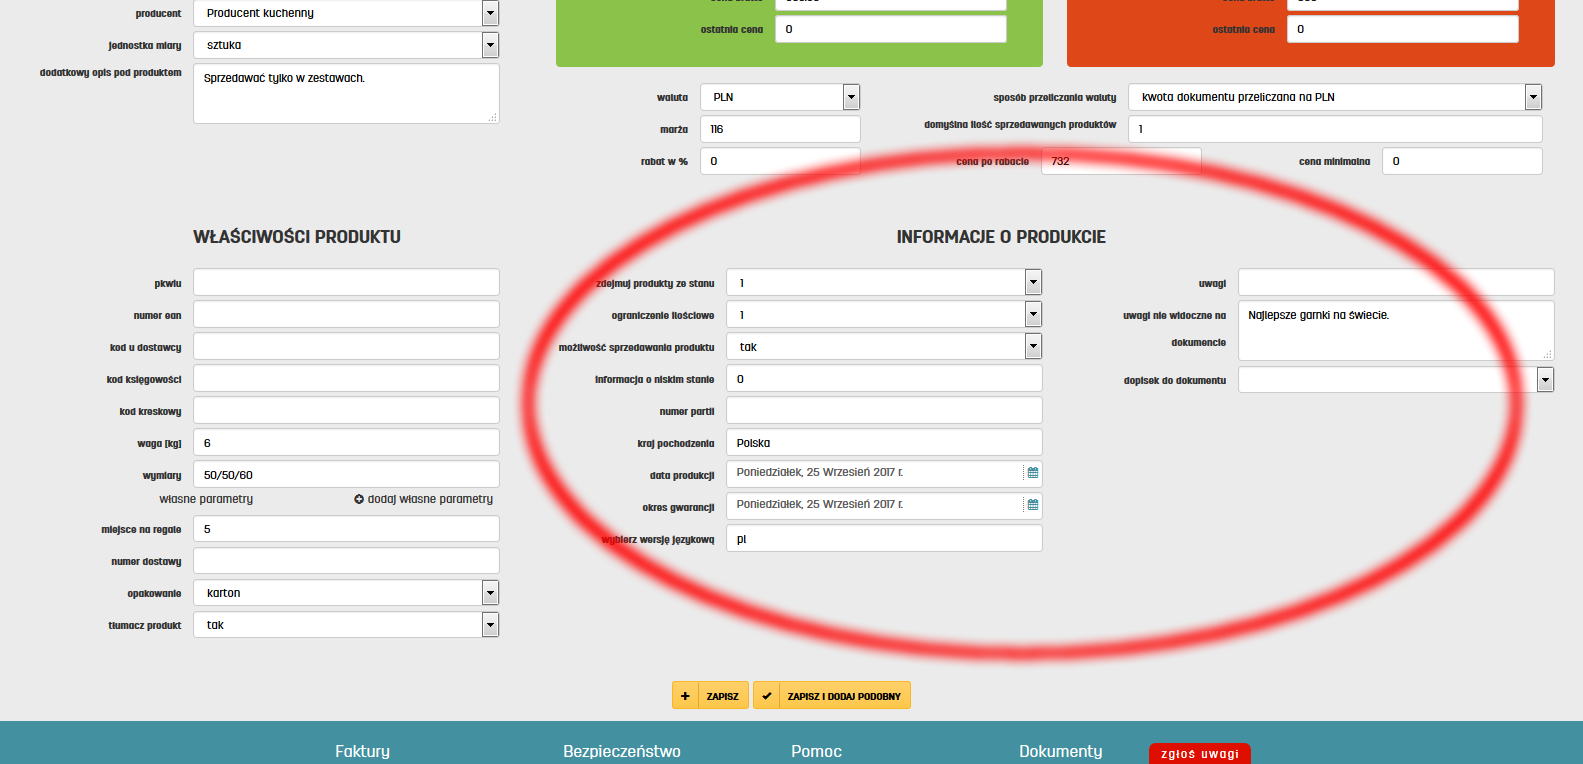Expand ograniczenie ilościowe dropdown
1583x764 pixels.
coord(1033,315)
